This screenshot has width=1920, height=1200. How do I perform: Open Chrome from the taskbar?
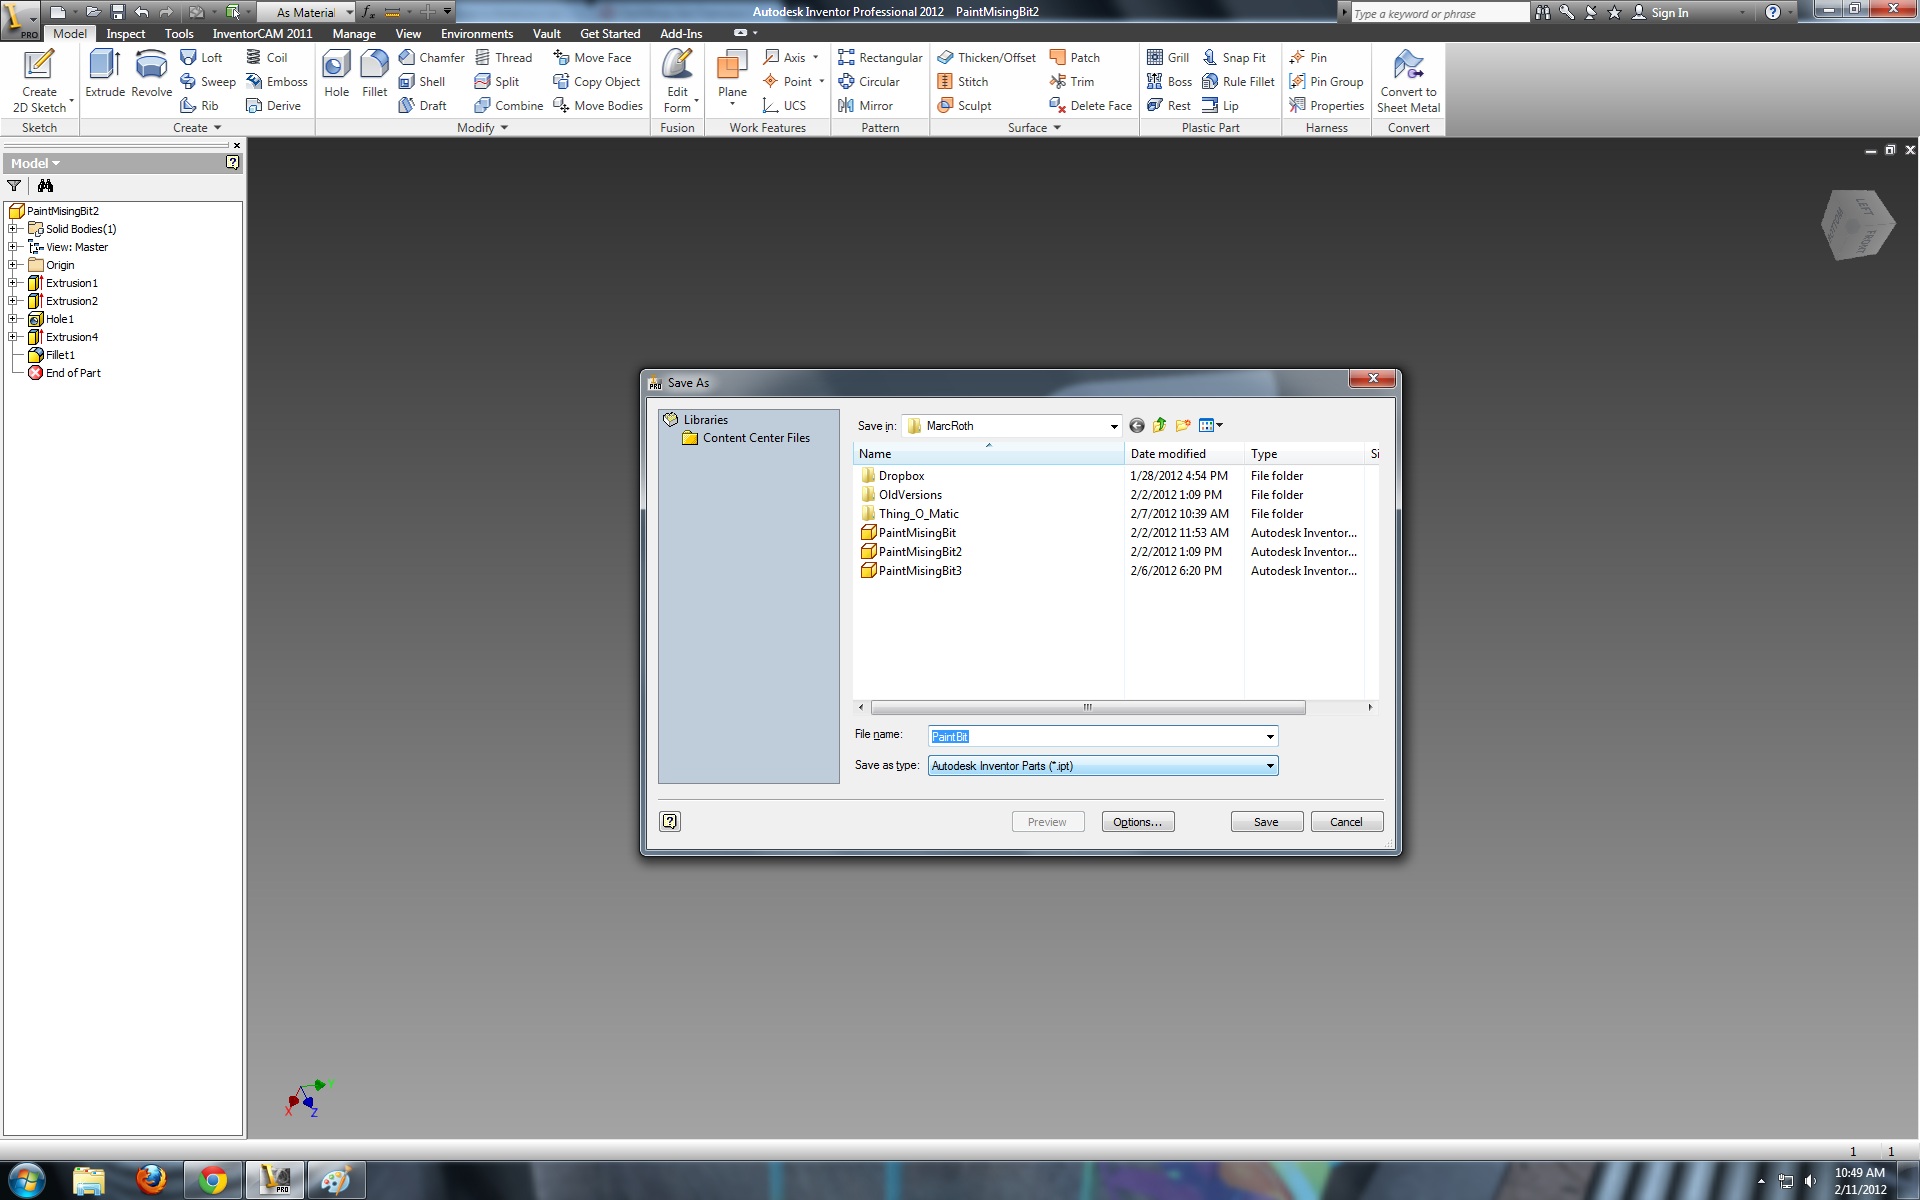click(x=212, y=1180)
